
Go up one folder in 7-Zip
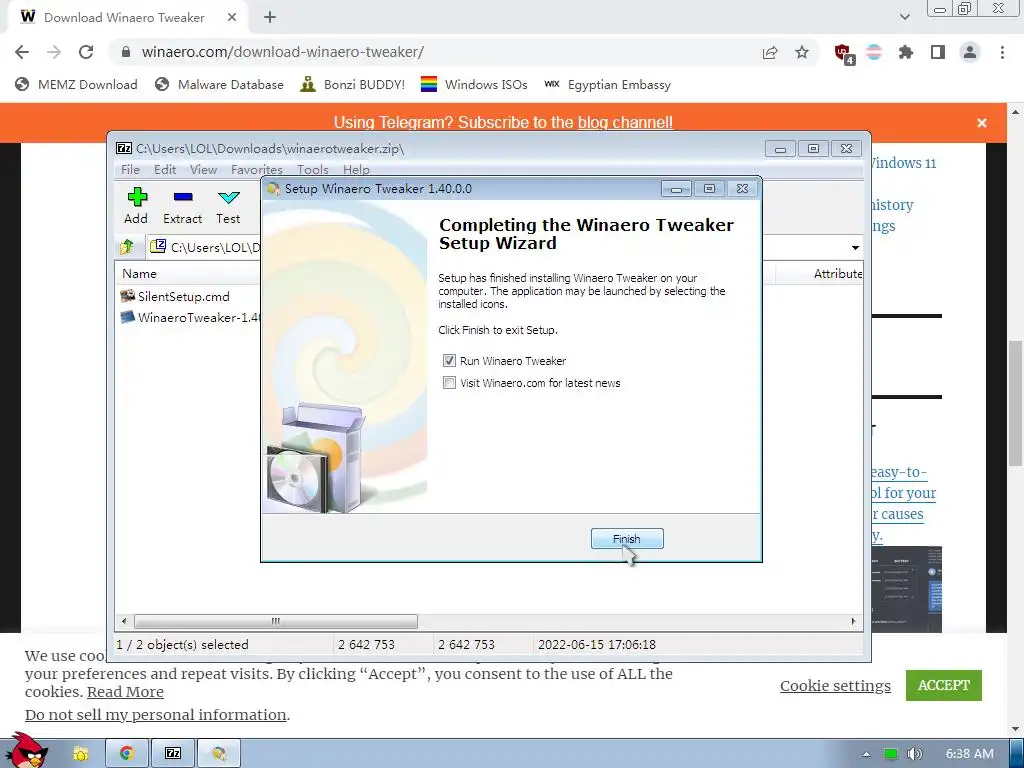click(127, 247)
